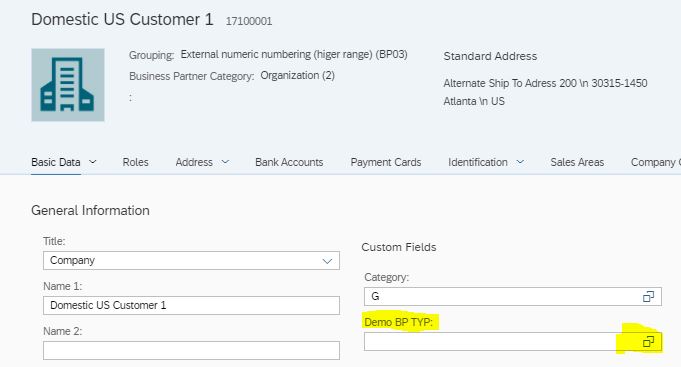
Task: Open the Address tab
Action: pyautogui.click(x=194, y=162)
